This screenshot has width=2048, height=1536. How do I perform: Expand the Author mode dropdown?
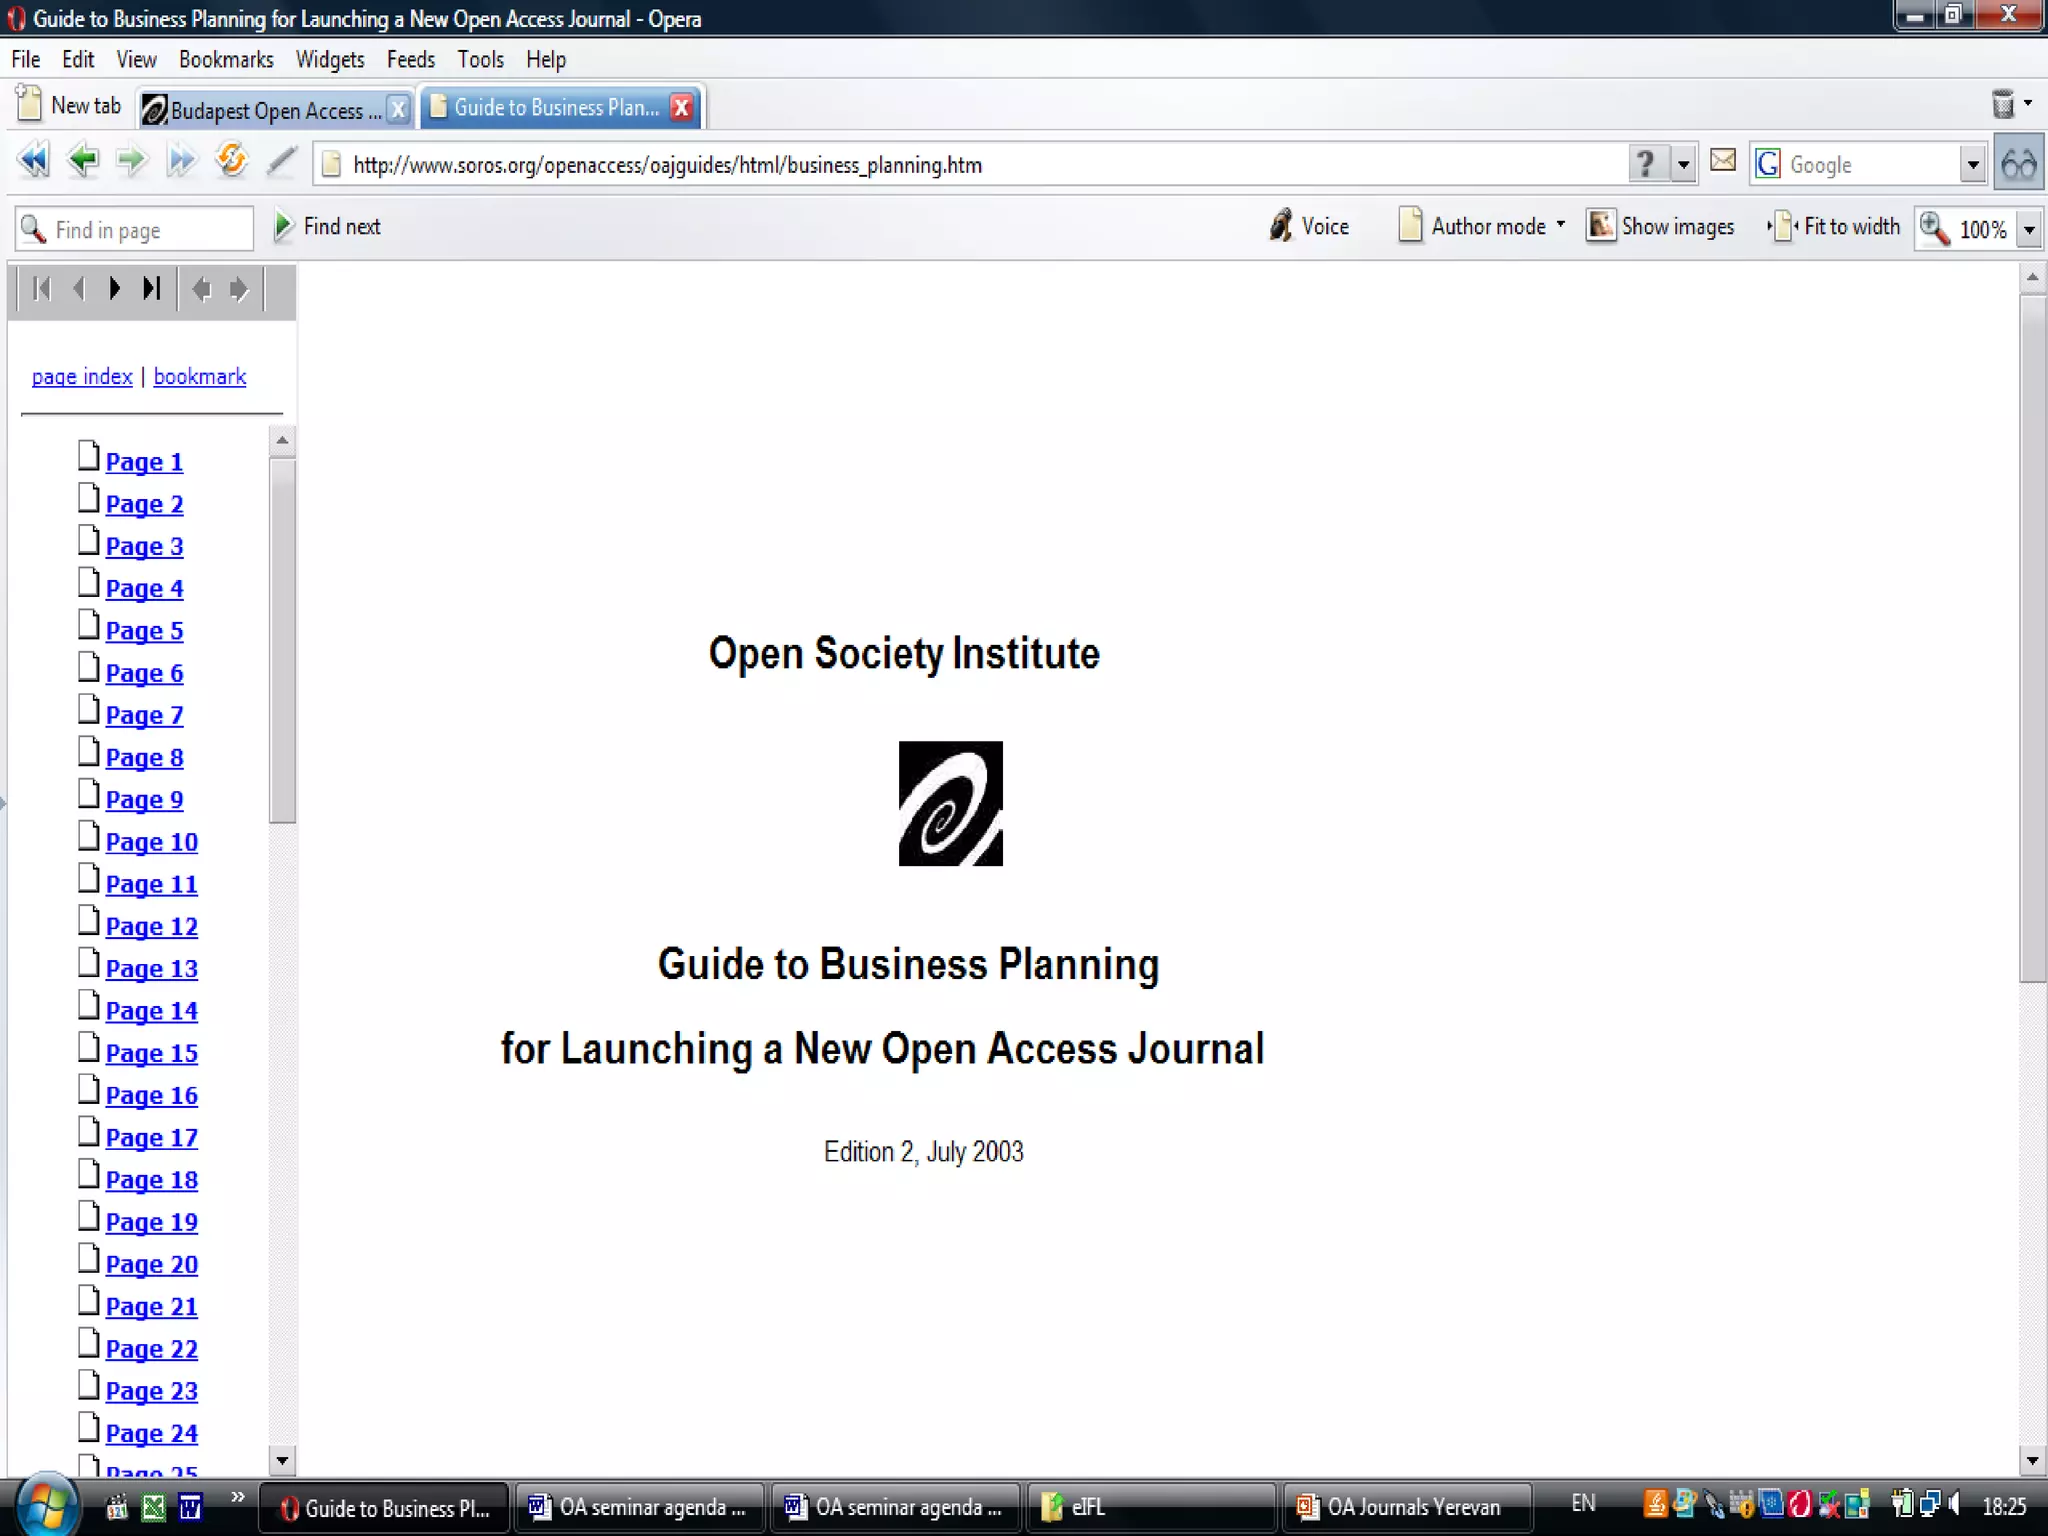click(x=1561, y=227)
